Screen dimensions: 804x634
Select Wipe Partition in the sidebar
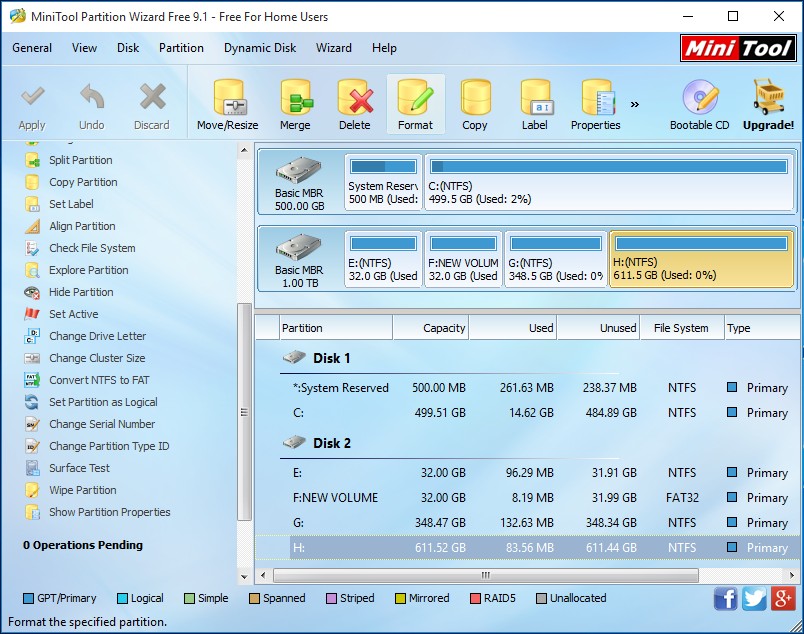click(84, 490)
